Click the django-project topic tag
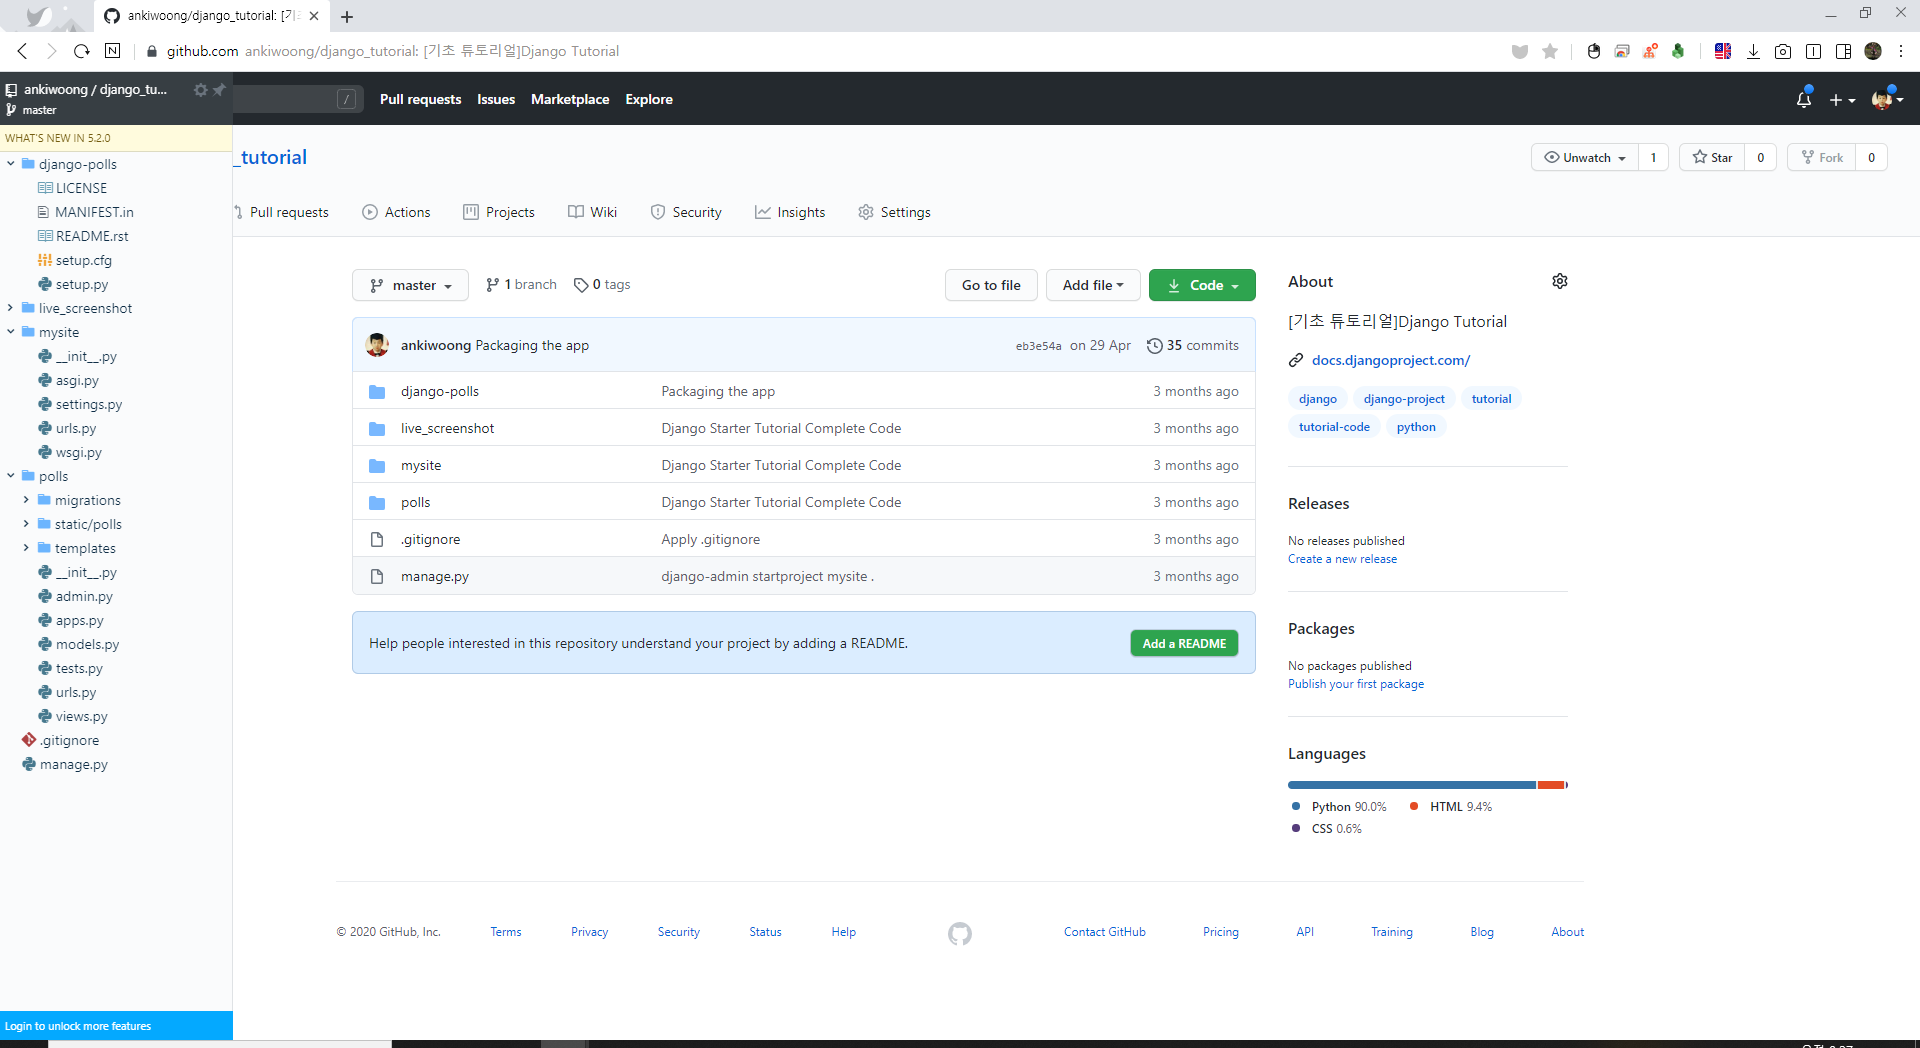The width and height of the screenshot is (1920, 1048). click(x=1404, y=399)
